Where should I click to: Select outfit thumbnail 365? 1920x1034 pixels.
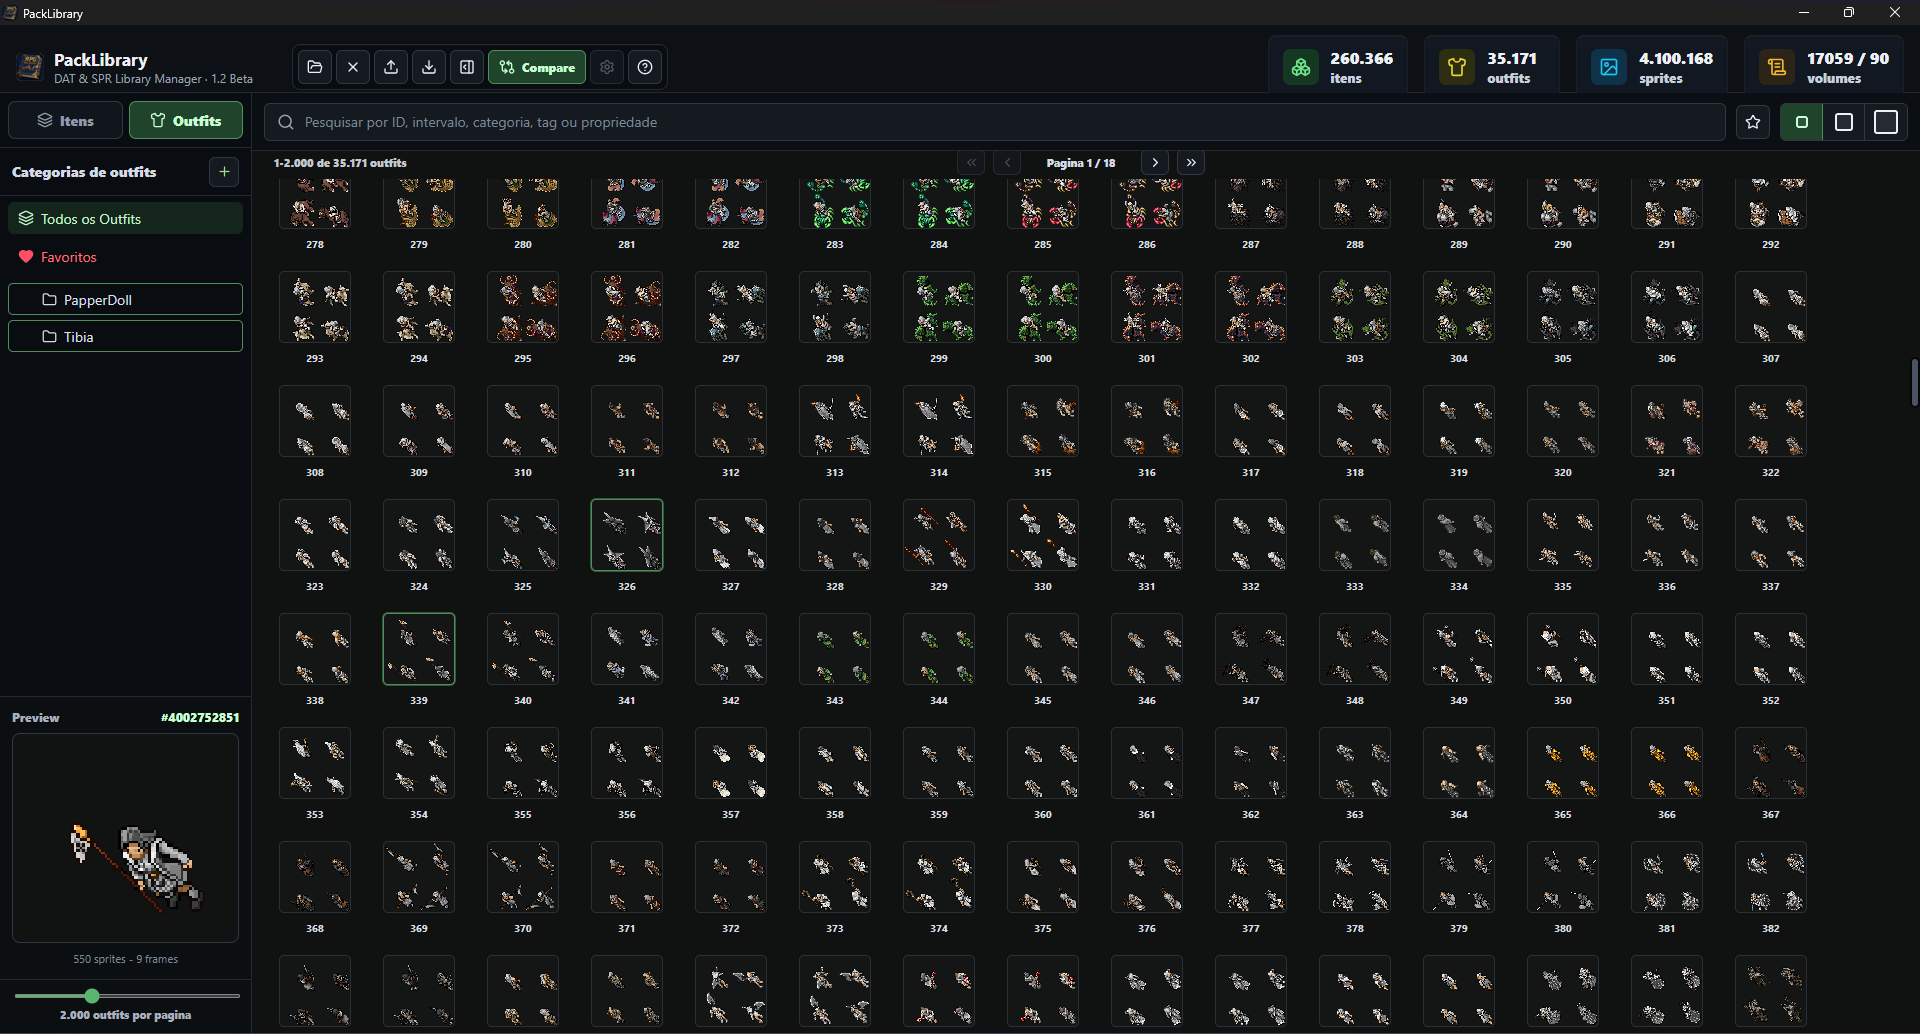(1563, 763)
